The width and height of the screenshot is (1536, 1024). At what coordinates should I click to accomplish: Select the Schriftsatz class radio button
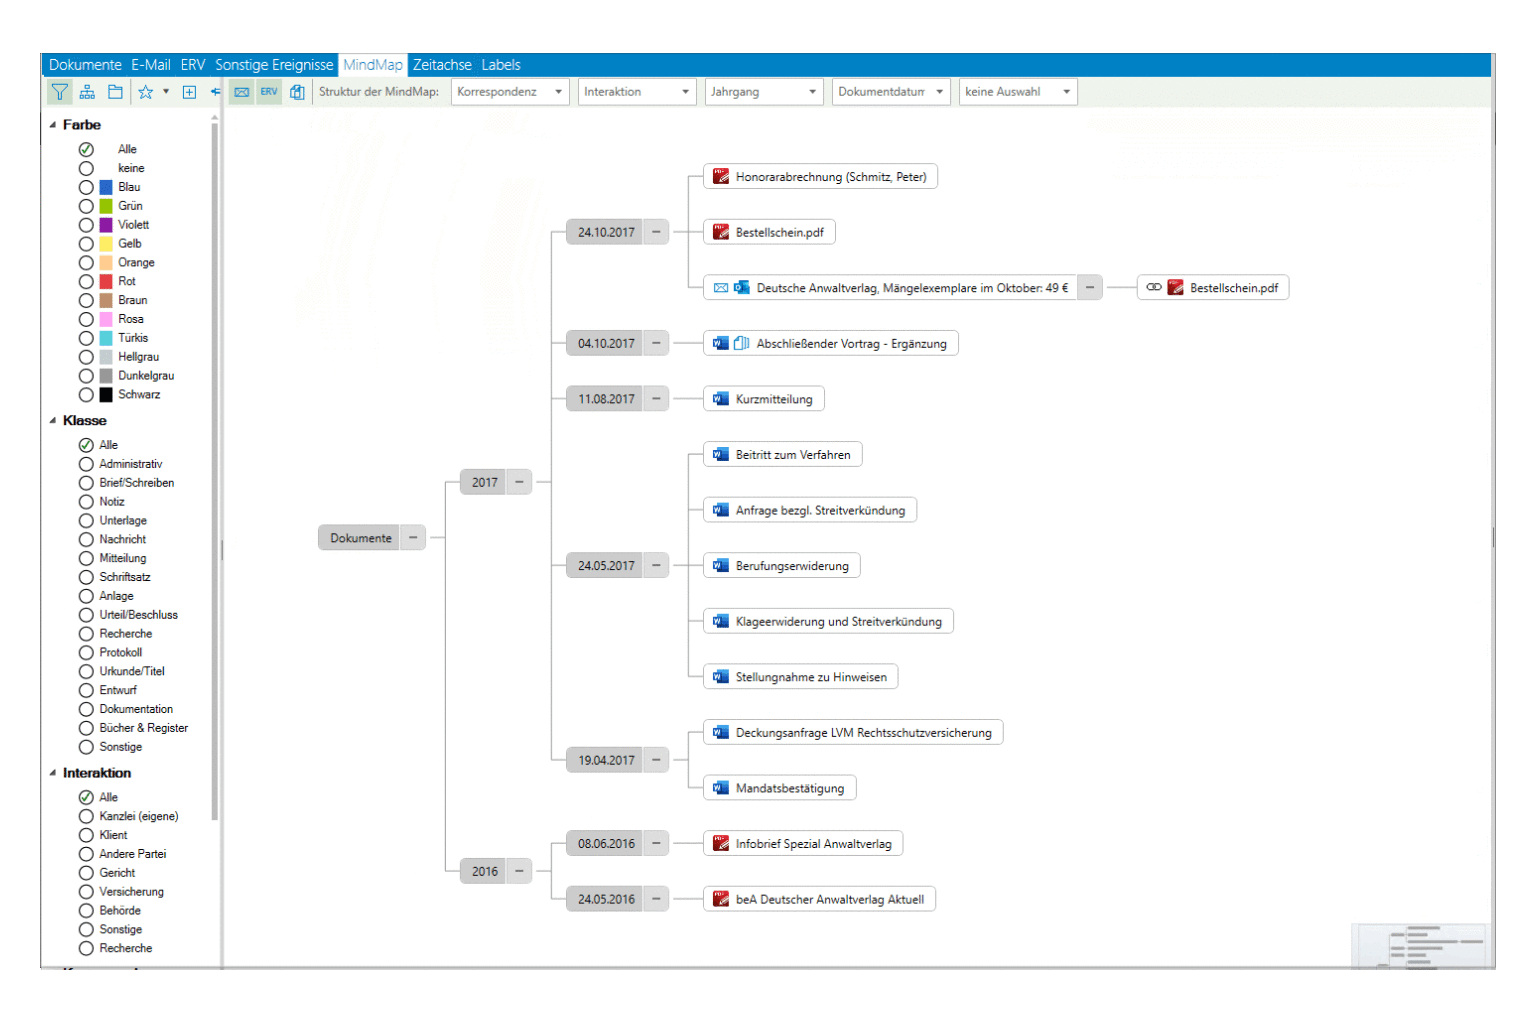[x=86, y=577]
